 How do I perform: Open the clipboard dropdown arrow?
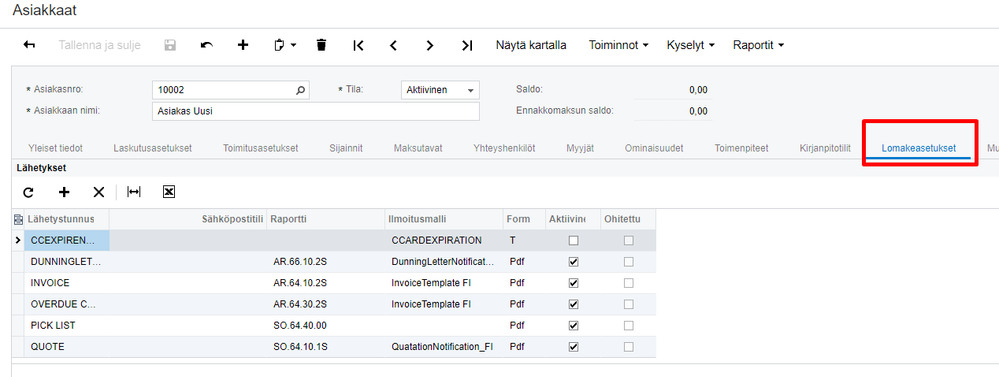[x=294, y=45]
